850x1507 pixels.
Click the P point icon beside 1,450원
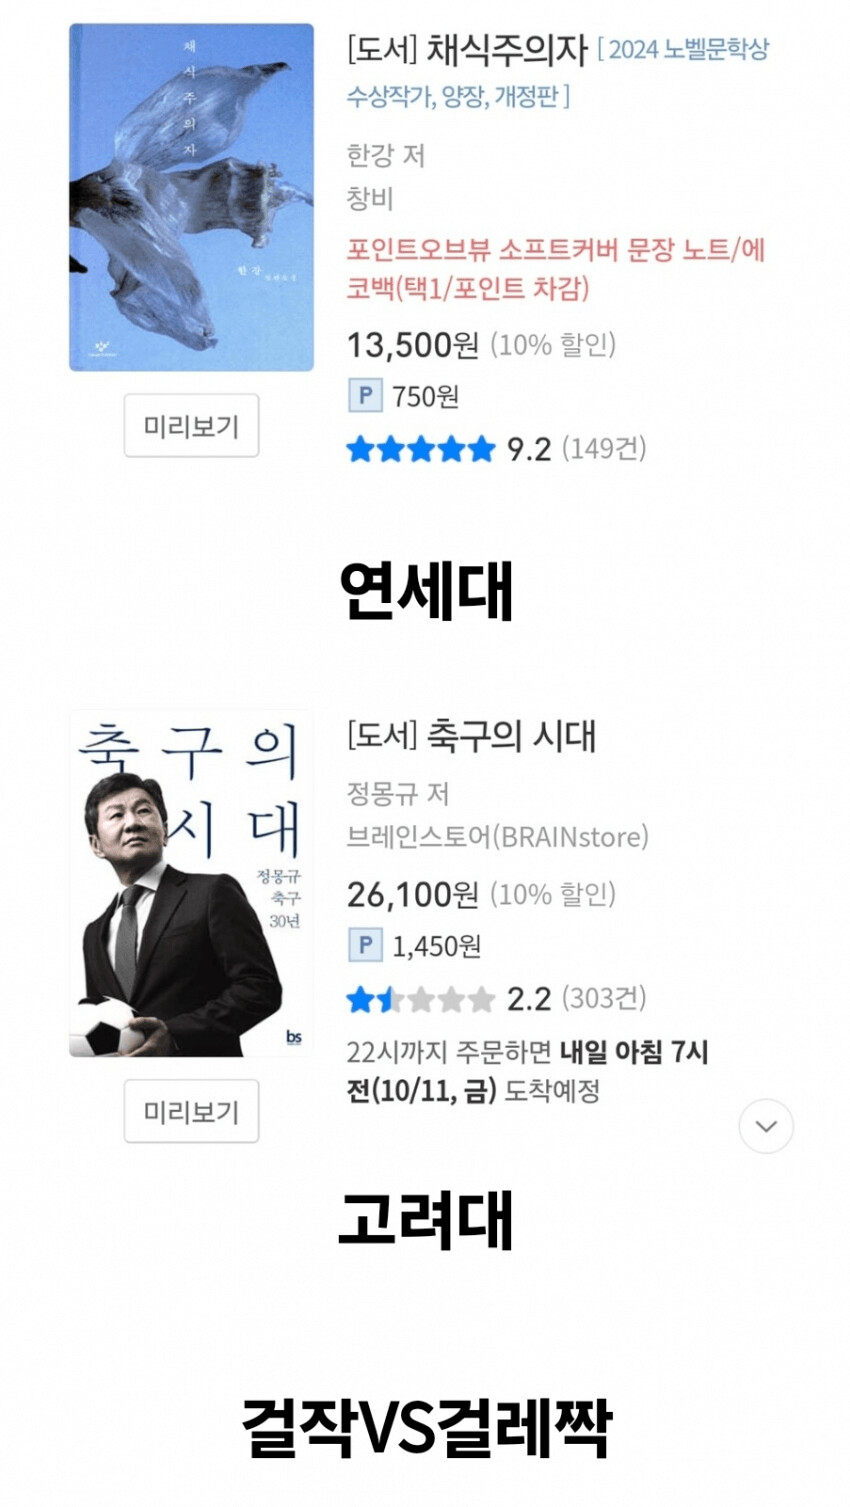tap(364, 945)
